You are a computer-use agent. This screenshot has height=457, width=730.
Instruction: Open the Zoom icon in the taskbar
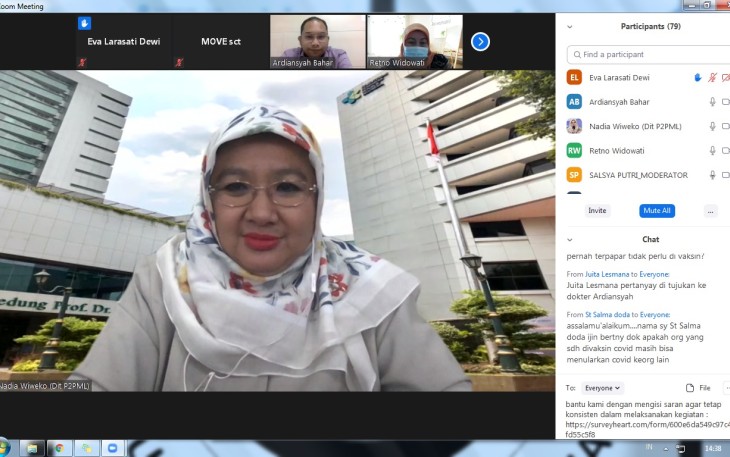(x=113, y=448)
